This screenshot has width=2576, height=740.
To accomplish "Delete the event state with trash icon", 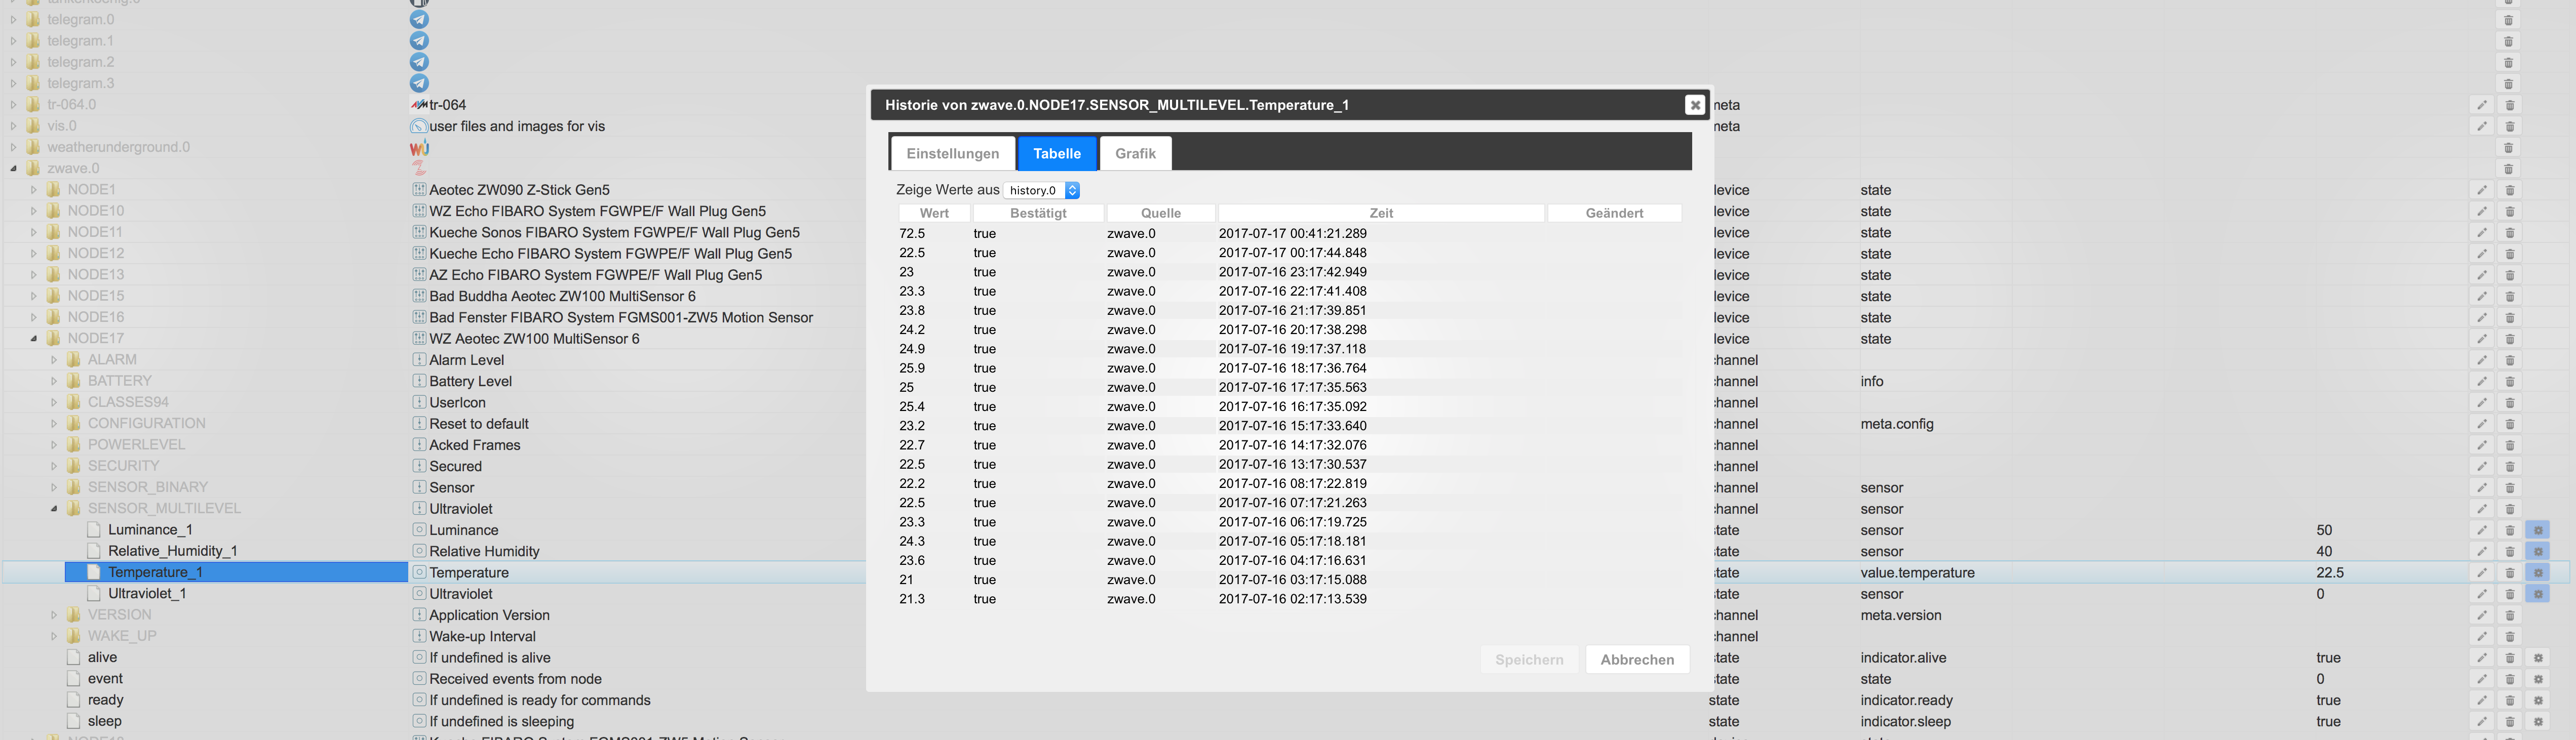I will click(2509, 679).
